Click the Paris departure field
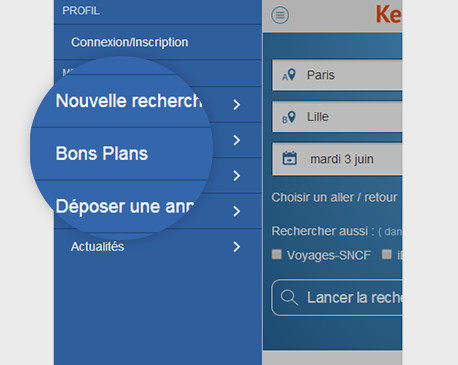 [x=337, y=75]
